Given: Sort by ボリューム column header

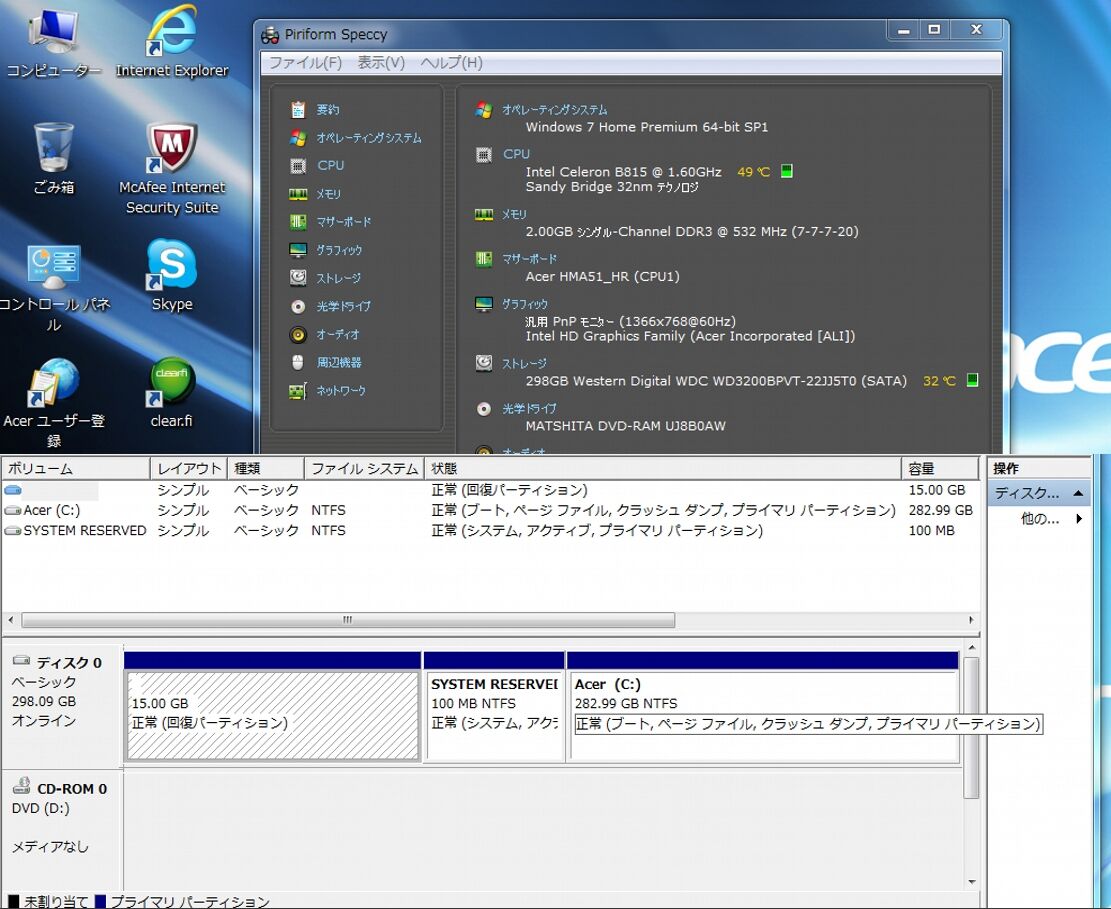Looking at the screenshot, I should coord(76,468).
